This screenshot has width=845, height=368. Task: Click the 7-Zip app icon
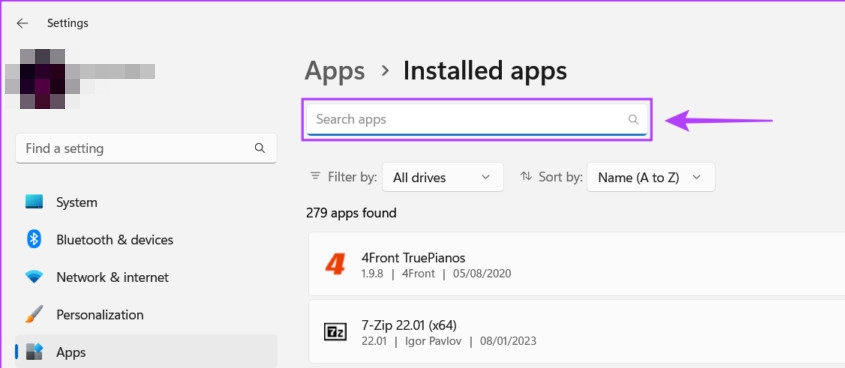click(335, 332)
